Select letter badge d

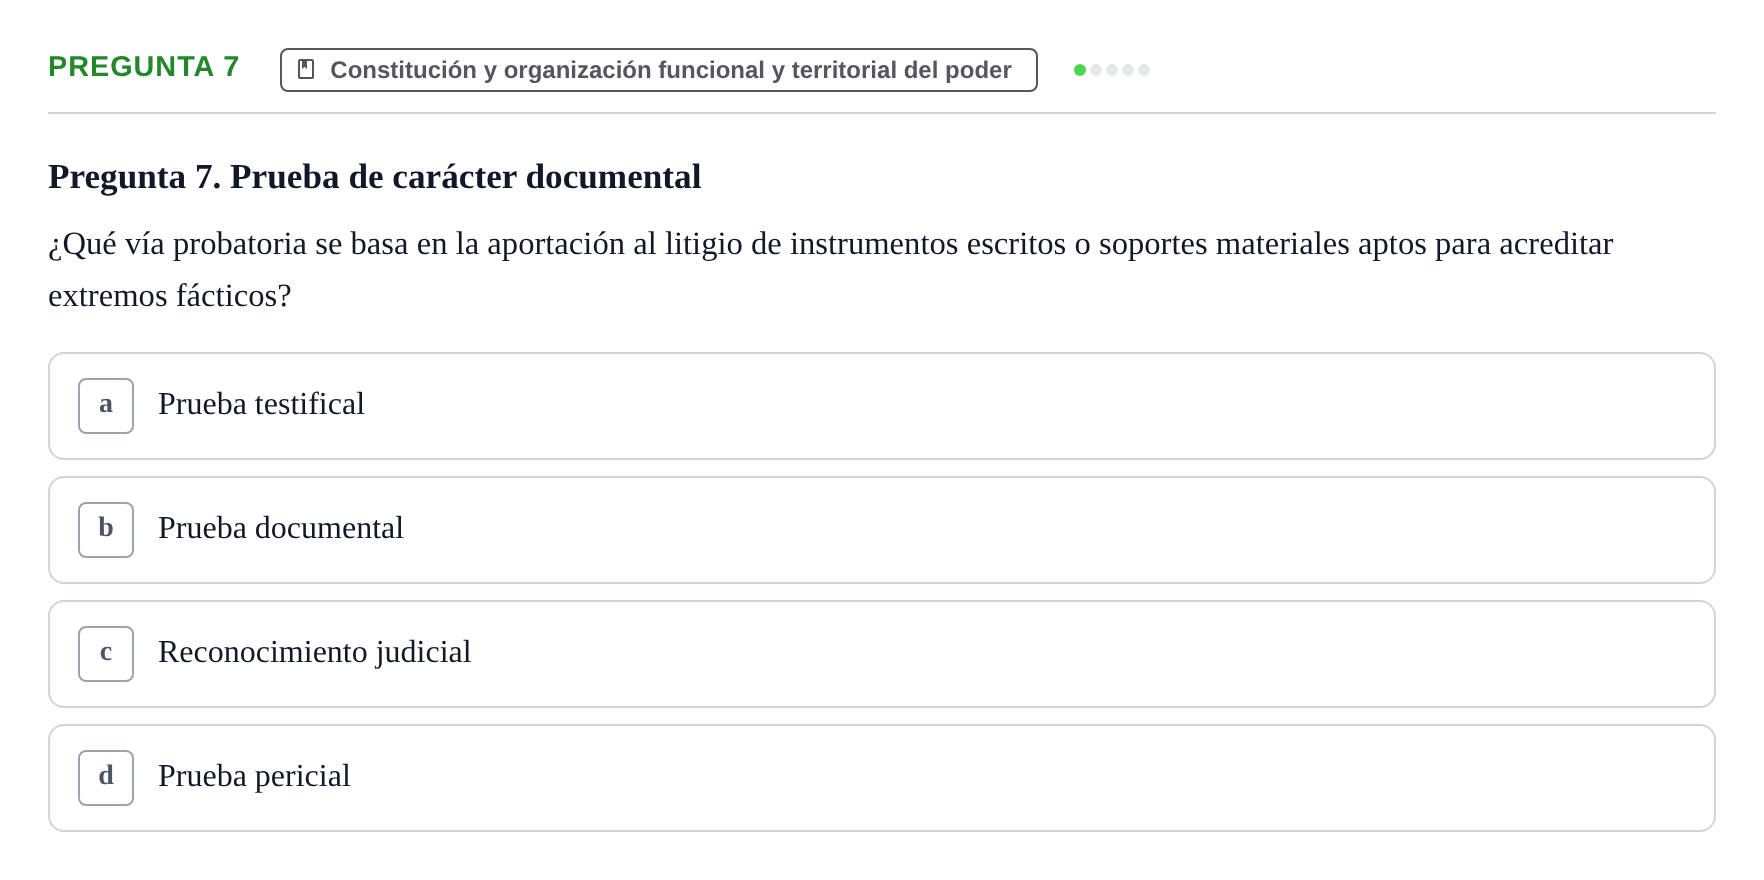(106, 778)
